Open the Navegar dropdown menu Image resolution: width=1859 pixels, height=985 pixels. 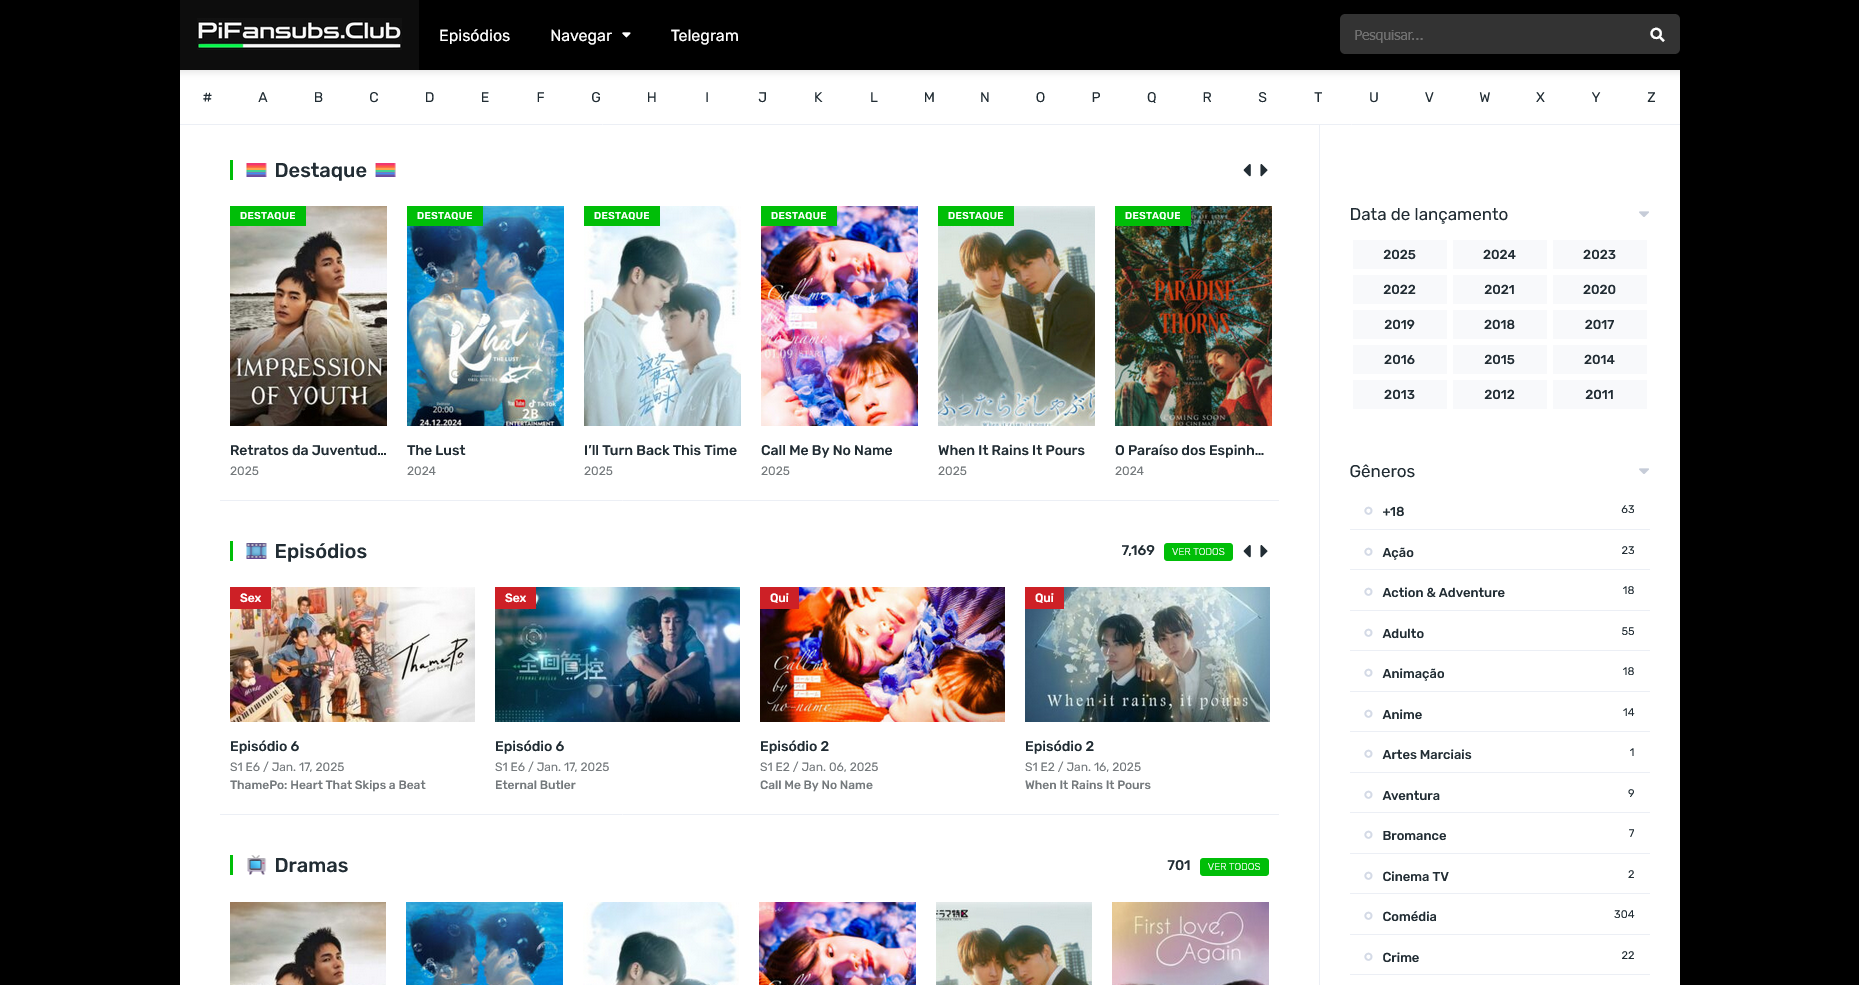tap(590, 36)
